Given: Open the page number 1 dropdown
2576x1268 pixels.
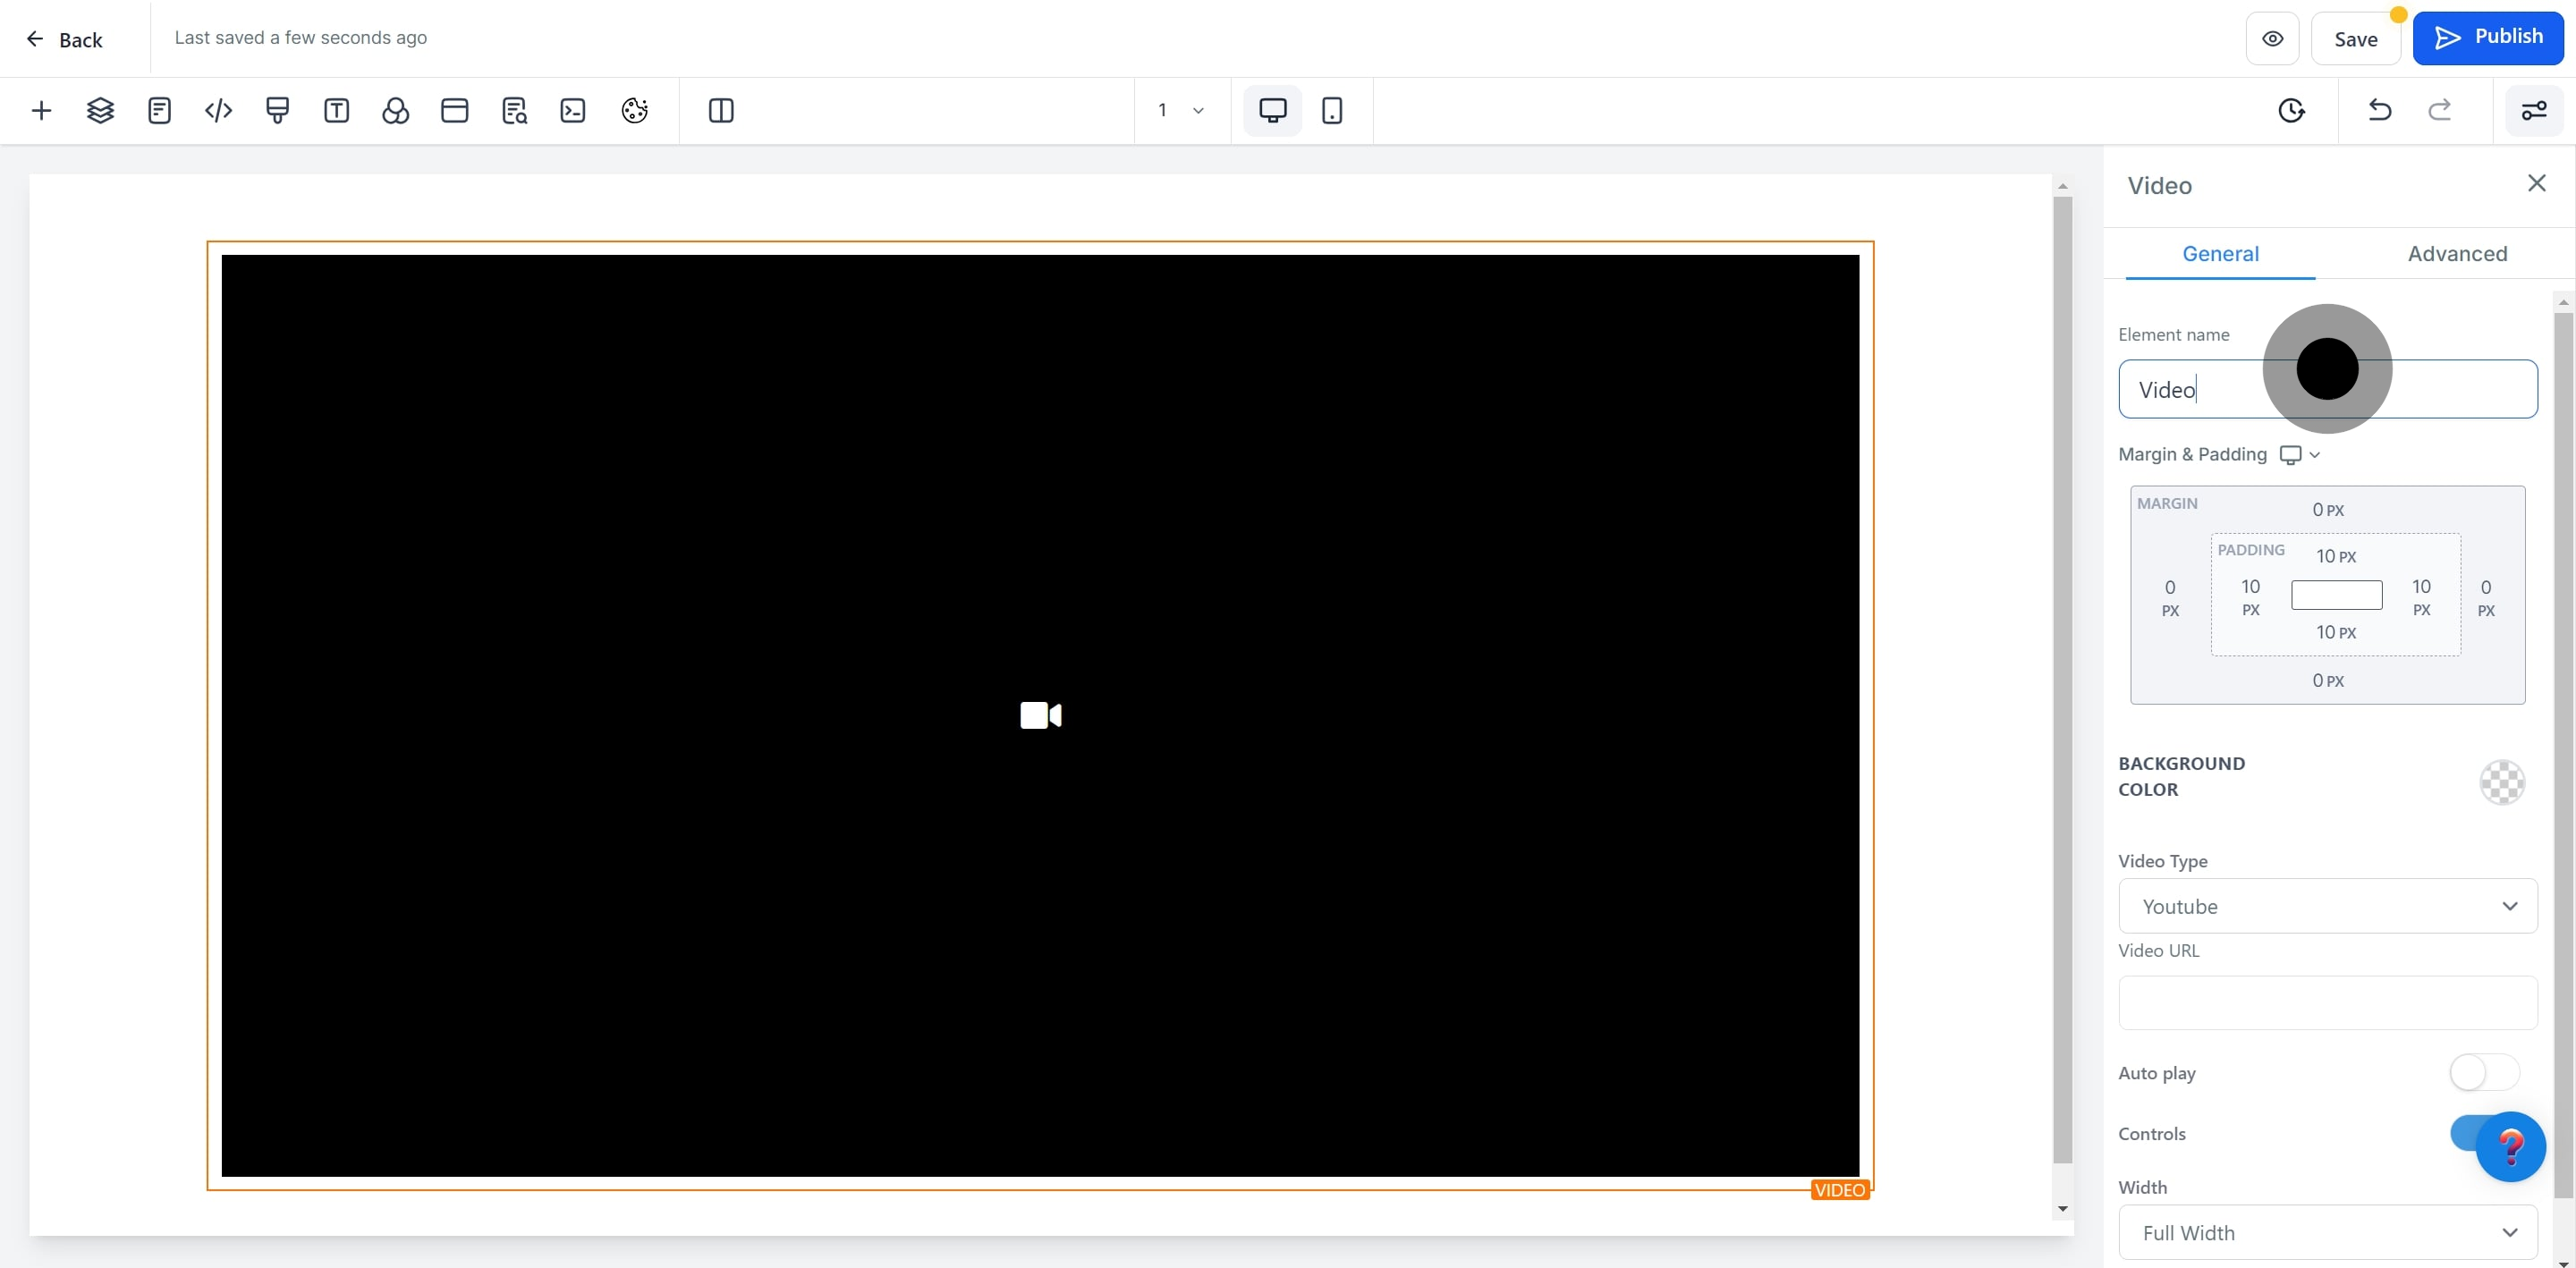Looking at the screenshot, I should tap(1180, 110).
